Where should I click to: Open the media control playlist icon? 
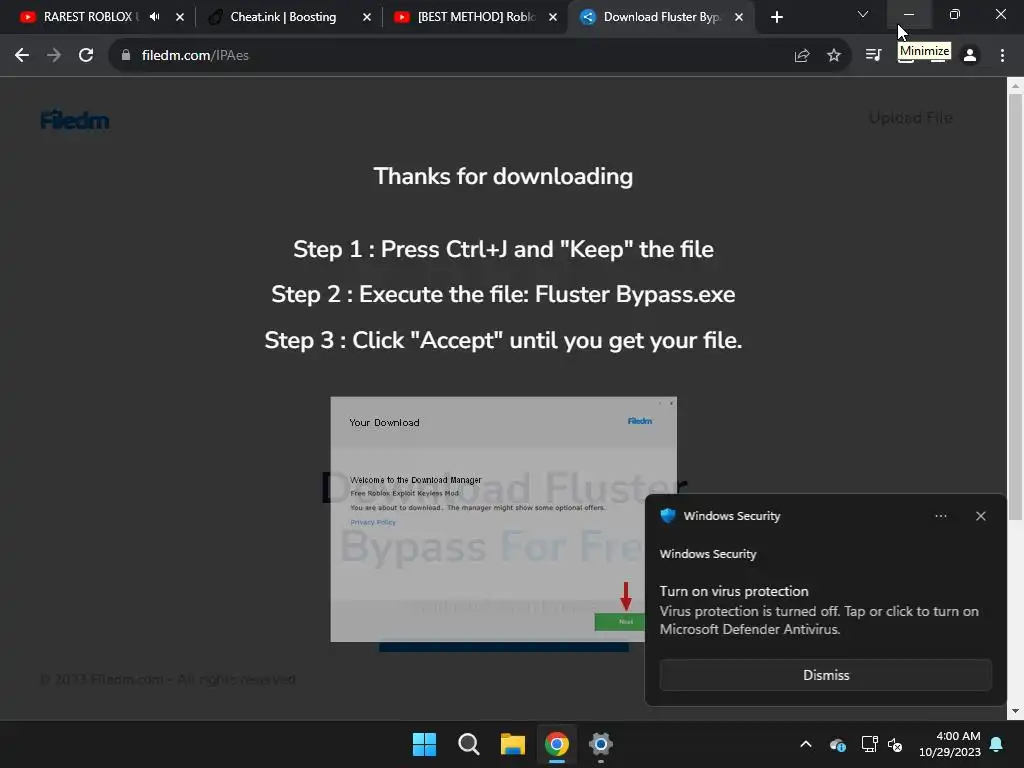[873, 56]
